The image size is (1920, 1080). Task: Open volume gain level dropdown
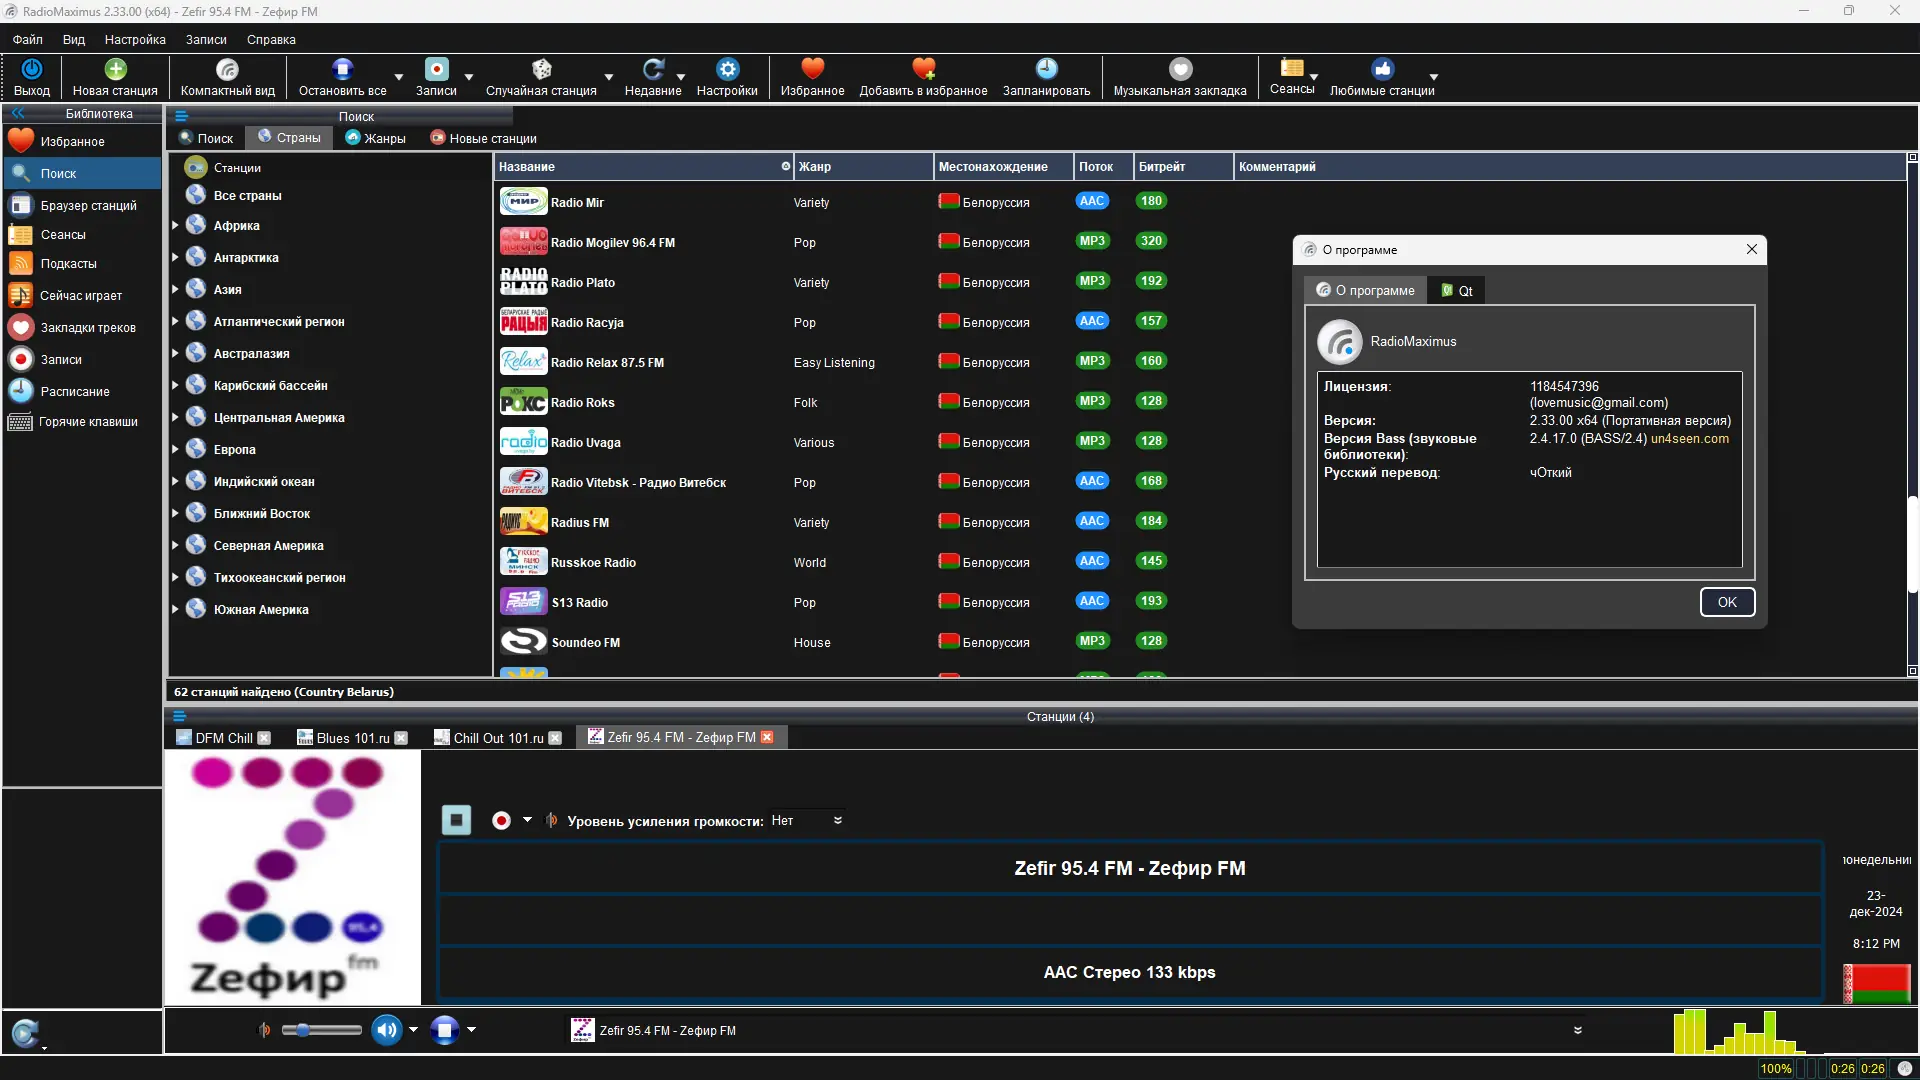tap(837, 820)
